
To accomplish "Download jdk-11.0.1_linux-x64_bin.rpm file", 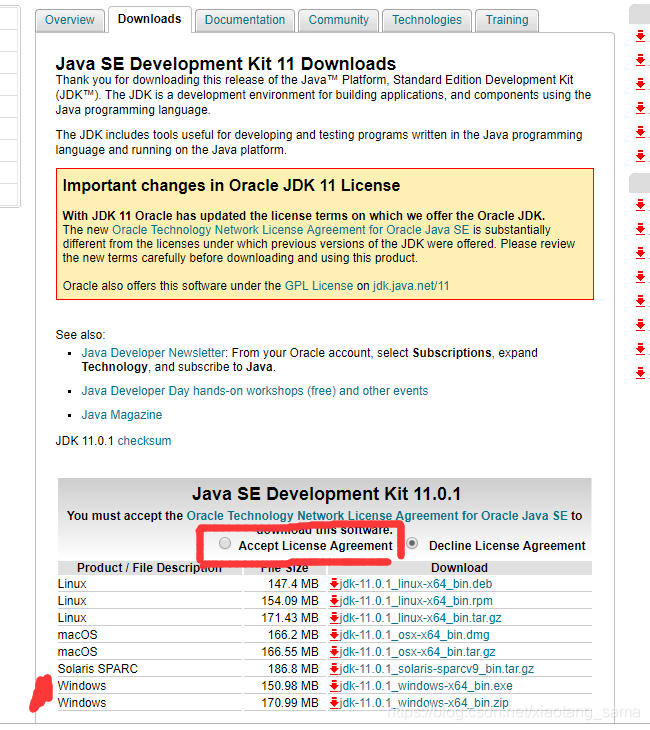I will (416, 601).
